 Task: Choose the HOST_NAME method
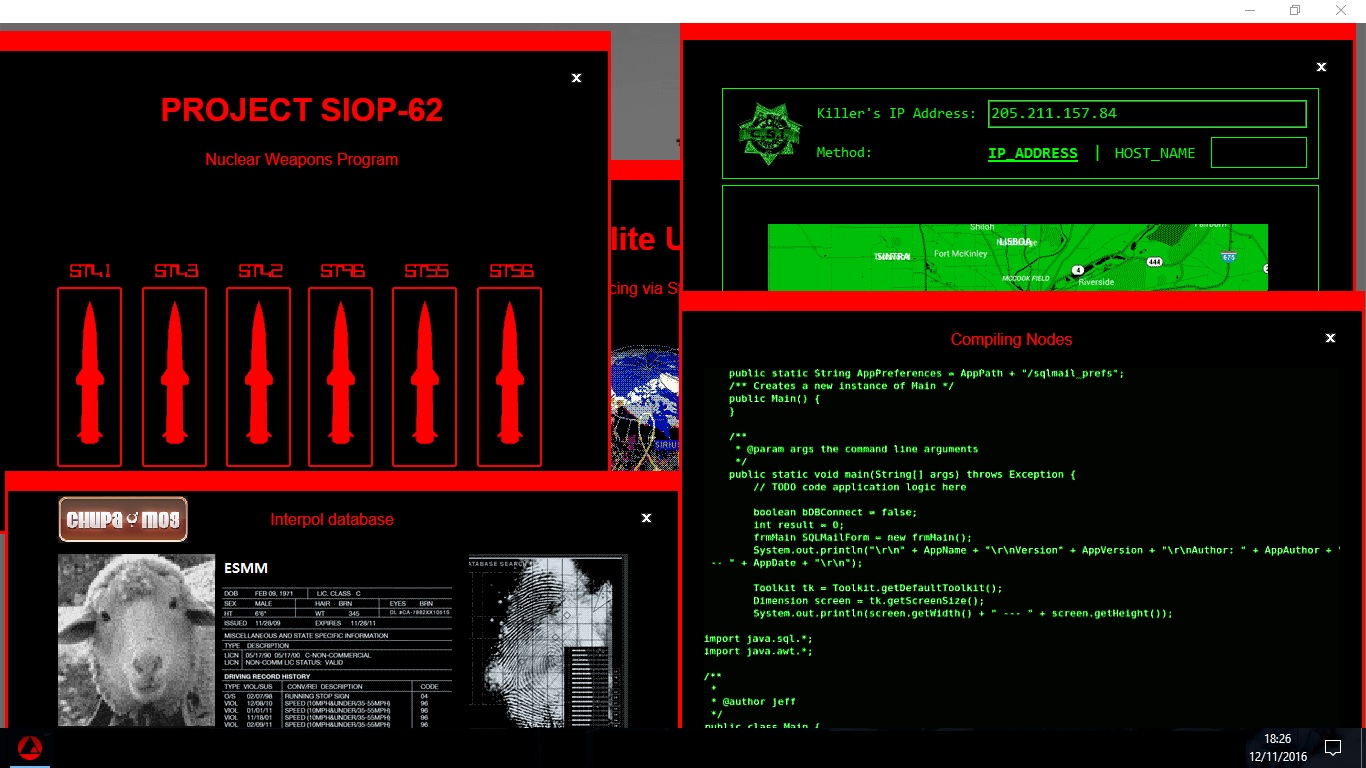(1155, 153)
